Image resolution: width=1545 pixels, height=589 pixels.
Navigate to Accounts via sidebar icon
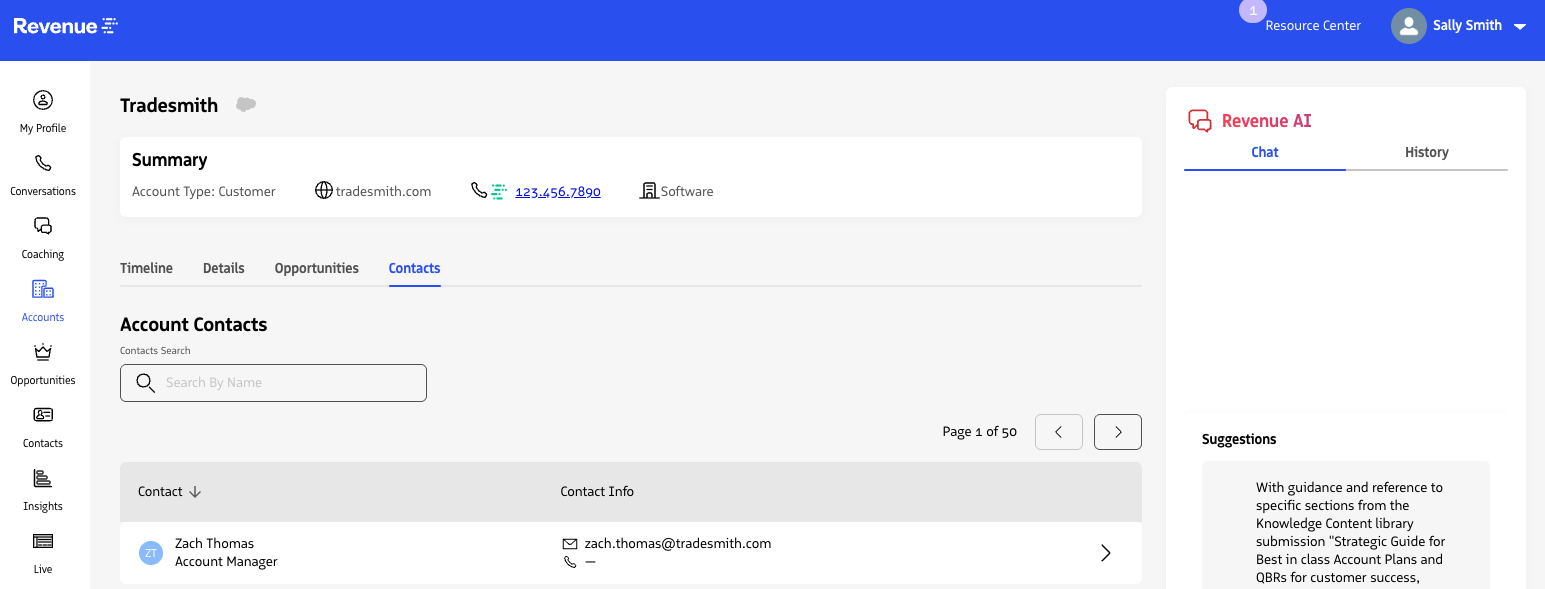(x=42, y=289)
